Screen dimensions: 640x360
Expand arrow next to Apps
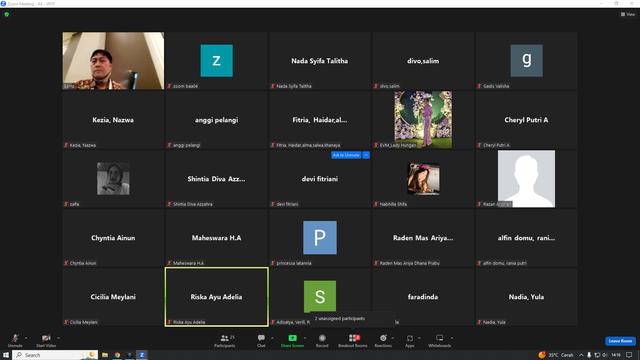[419, 338]
